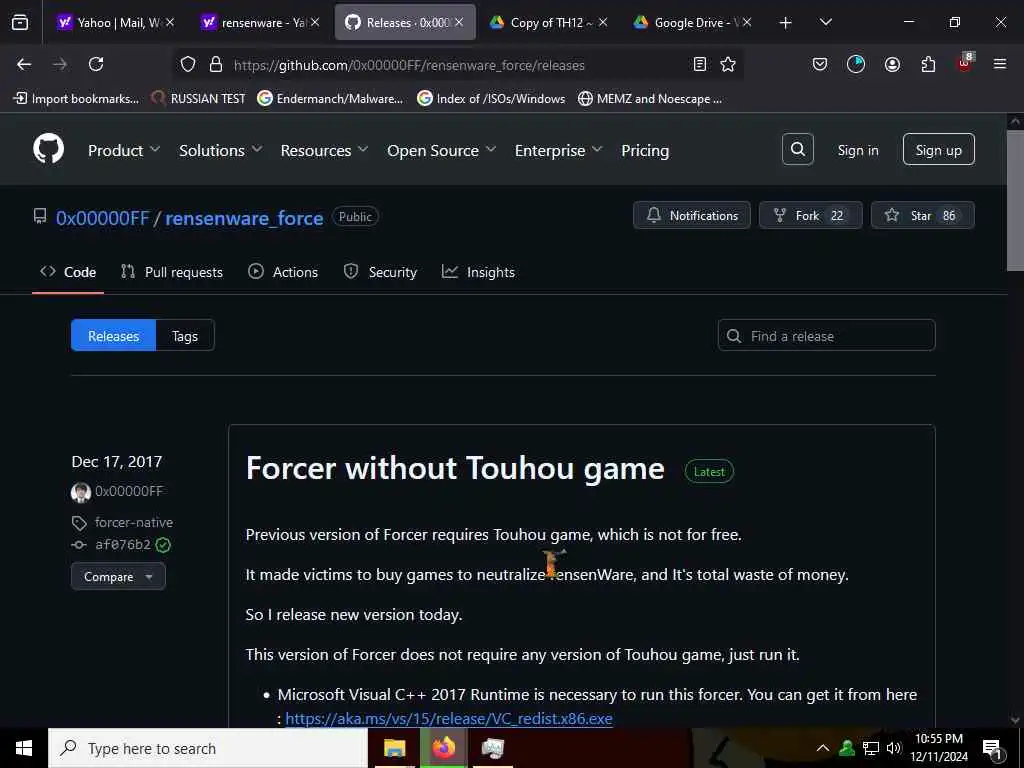Open File Explorer from taskbar

[x=394, y=748]
